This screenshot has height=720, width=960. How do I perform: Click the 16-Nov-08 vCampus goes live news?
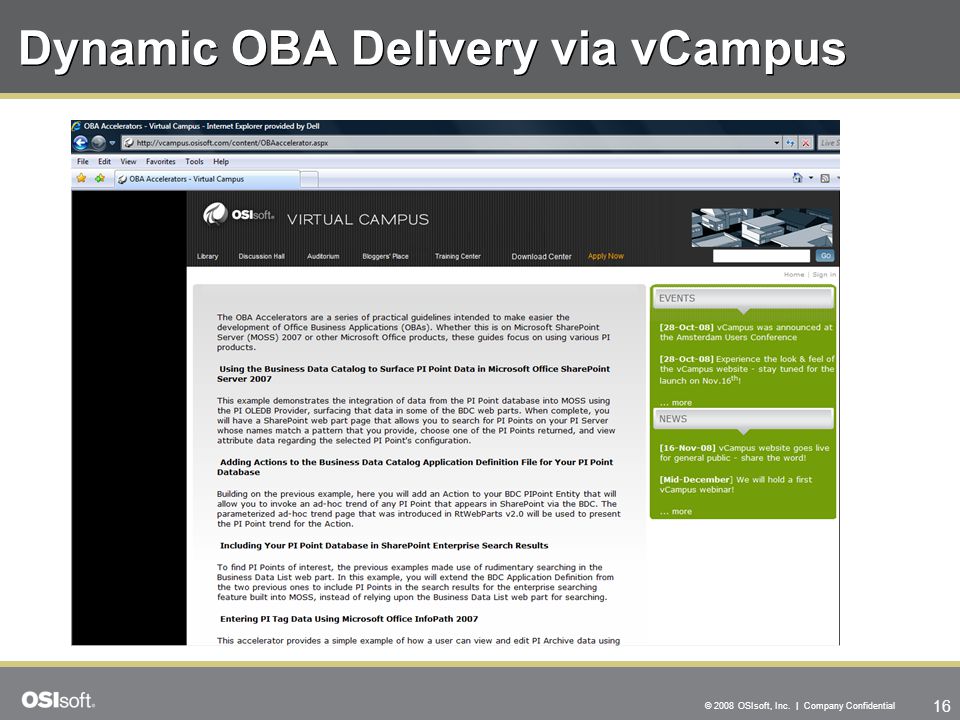click(x=744, y=453)
